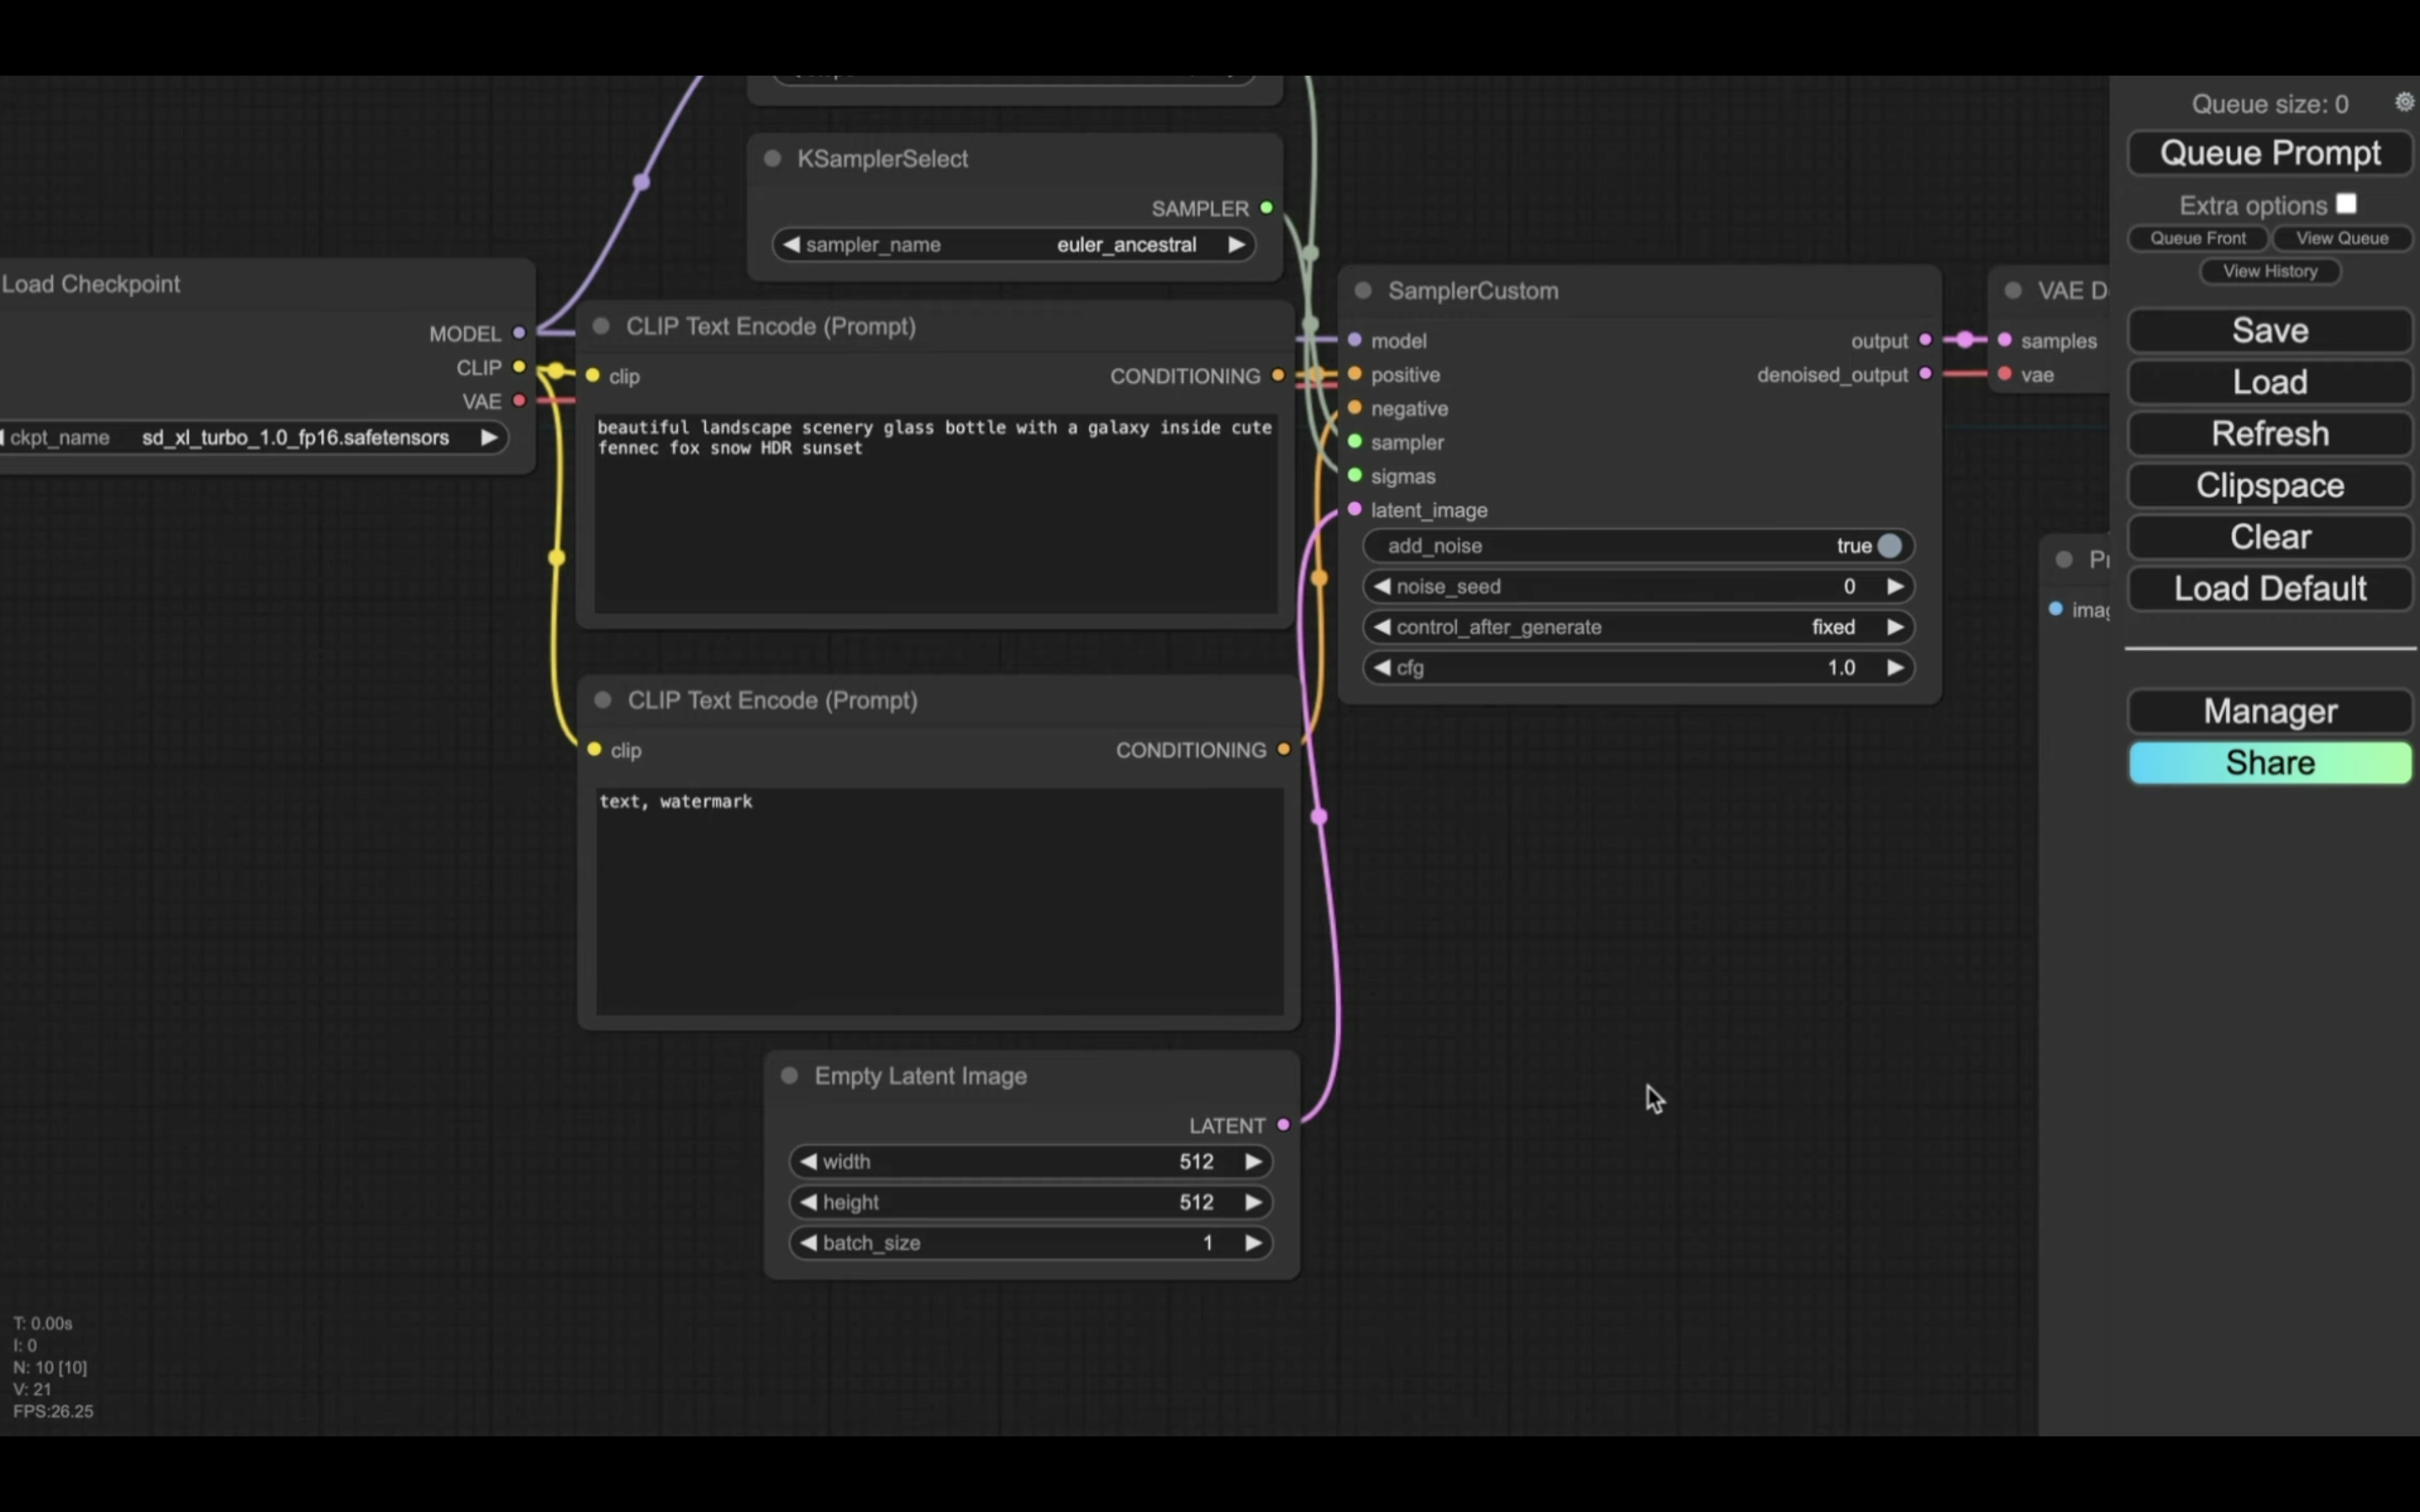Increase batch_size with right arrow
Image resolution: width=2420 pixels, height=1512 pixels.
[x=1253, y=1243]
